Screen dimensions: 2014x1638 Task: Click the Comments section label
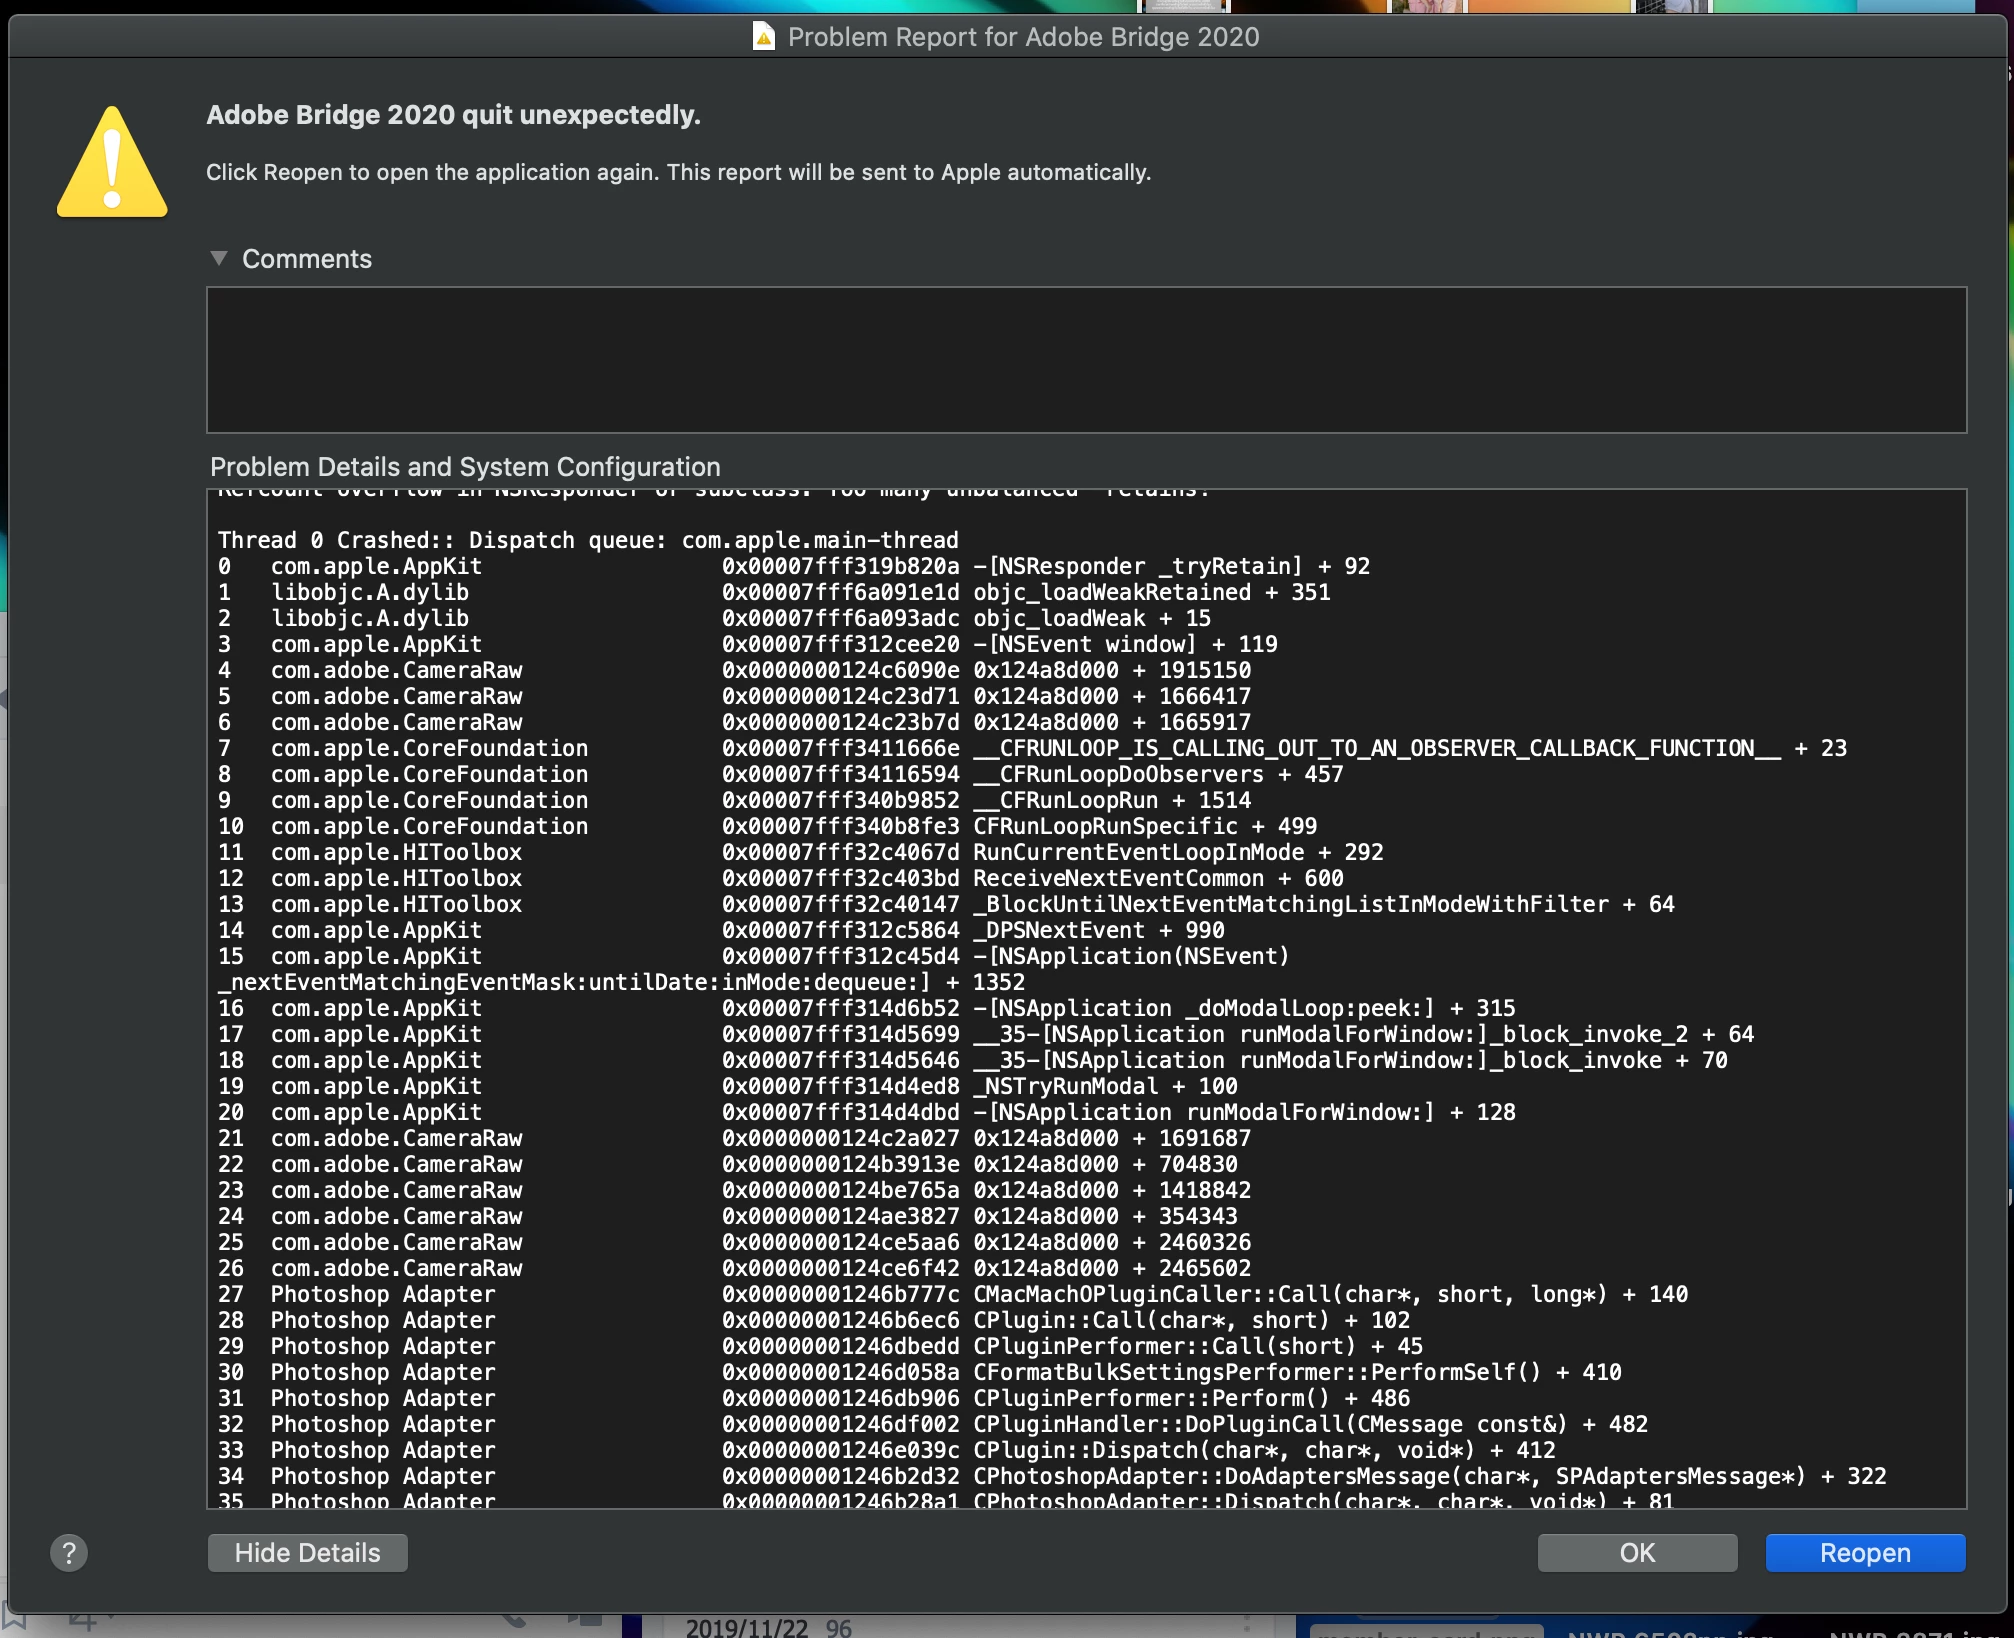[307, 259]
